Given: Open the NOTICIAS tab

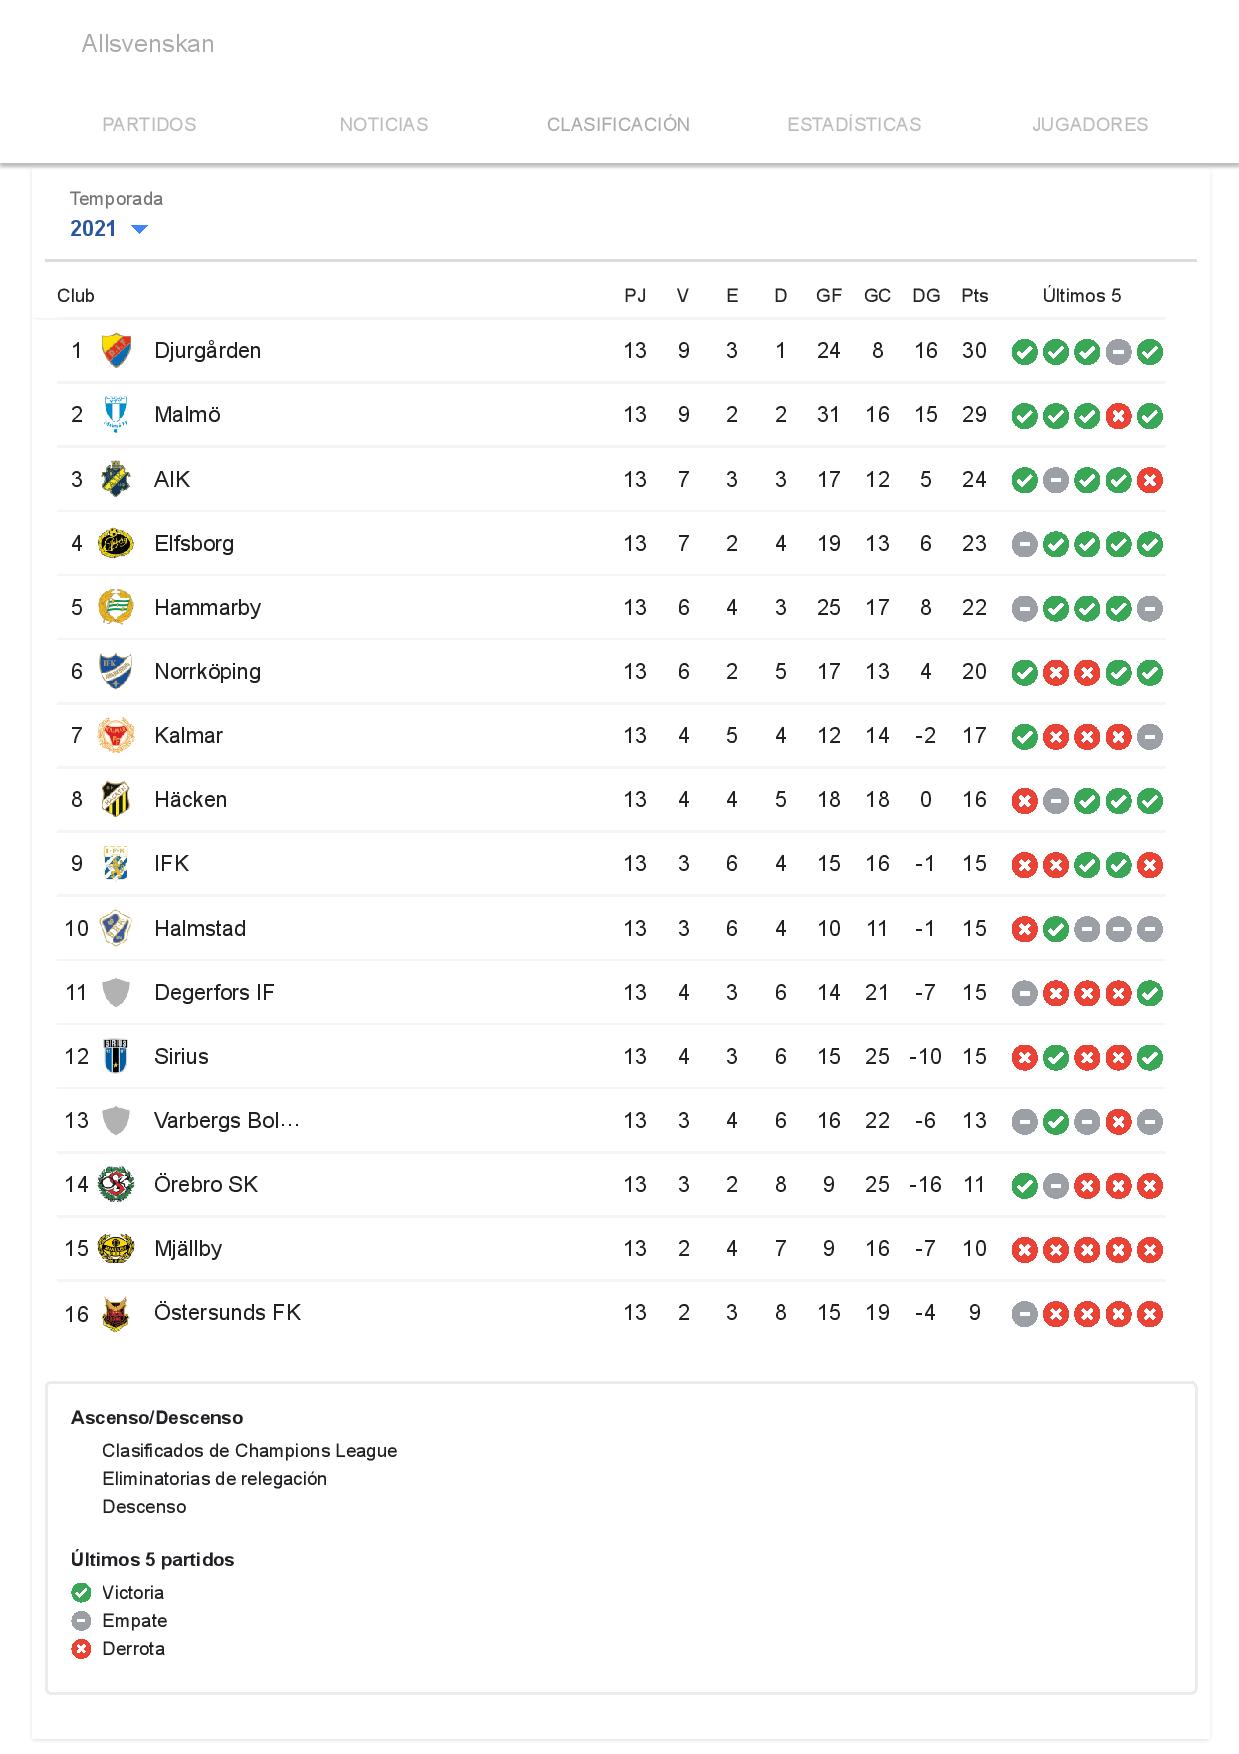Looking at the screenshot, I should click(x=384, y=124).
